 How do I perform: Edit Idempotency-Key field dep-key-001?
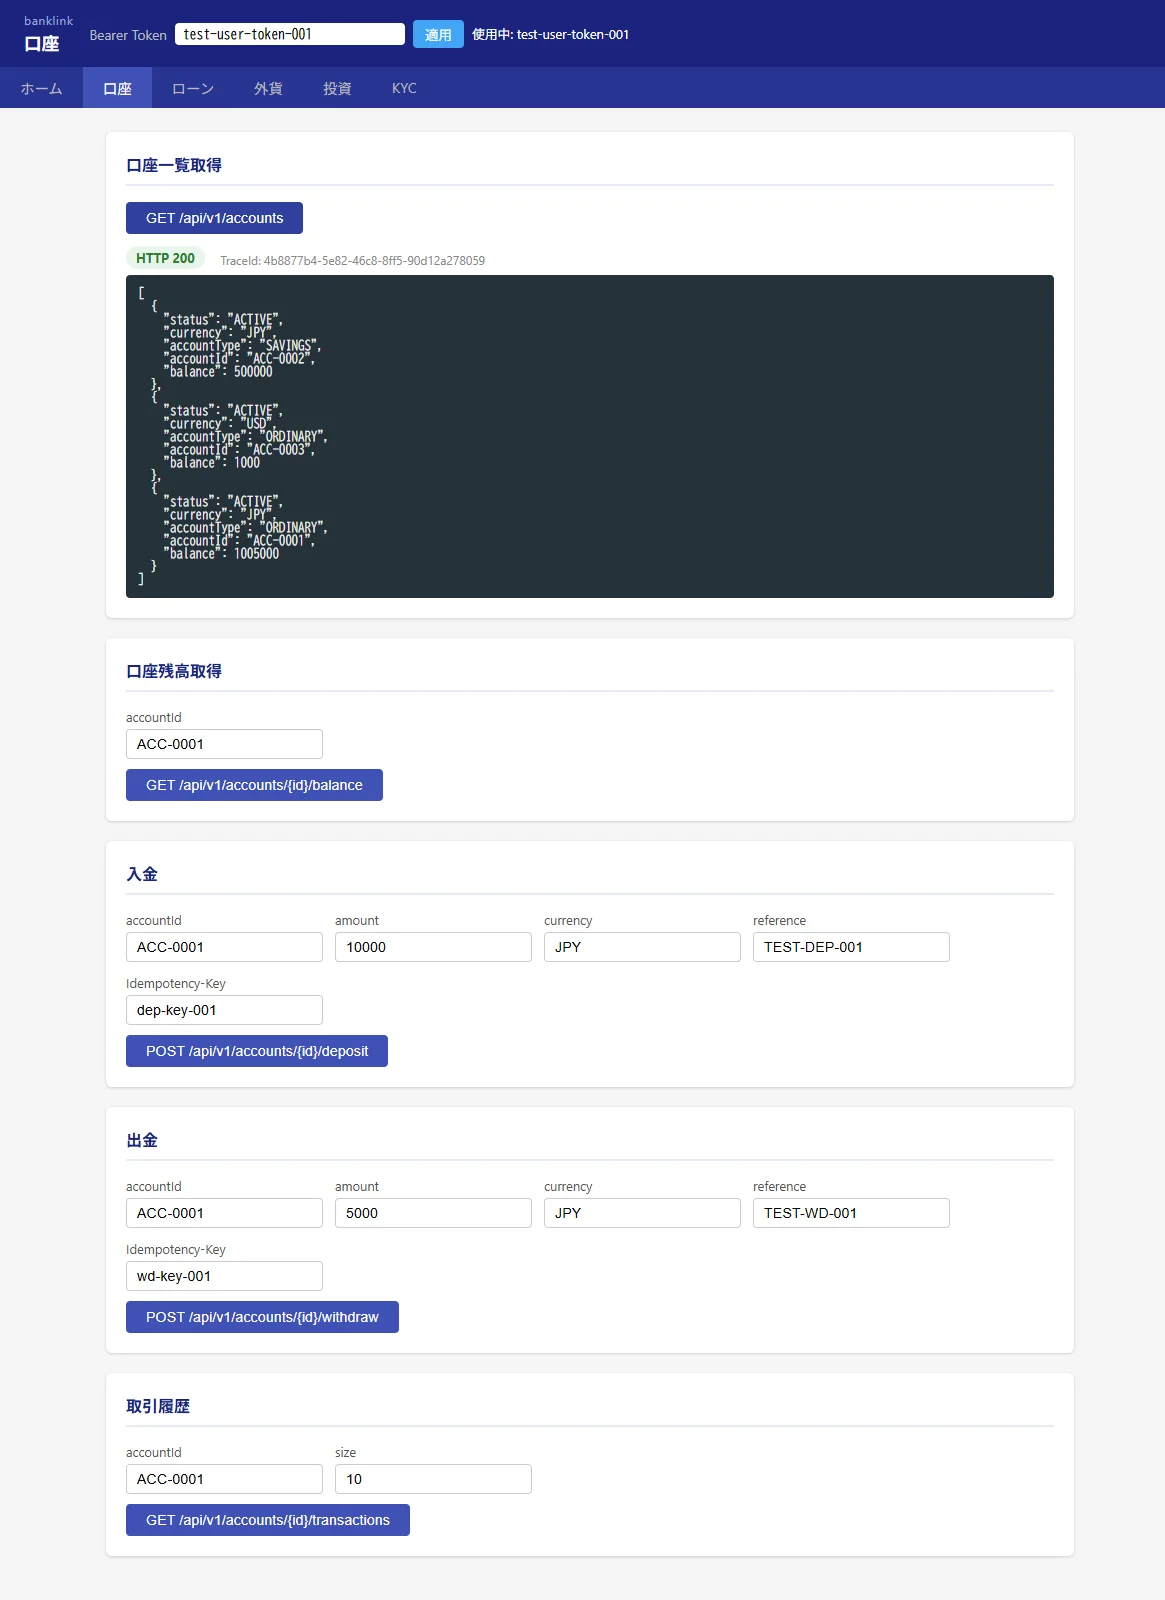click(x=224, y=1010)
